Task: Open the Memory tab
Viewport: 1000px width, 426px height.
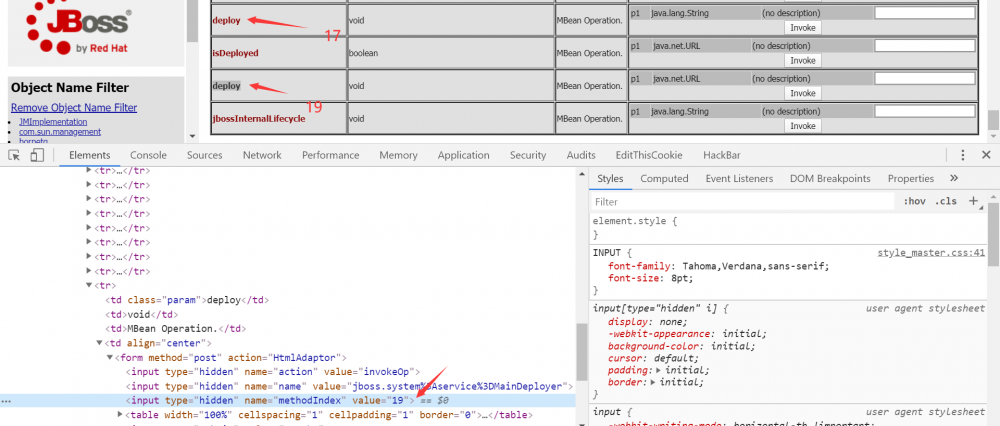Action: [399, 155]
